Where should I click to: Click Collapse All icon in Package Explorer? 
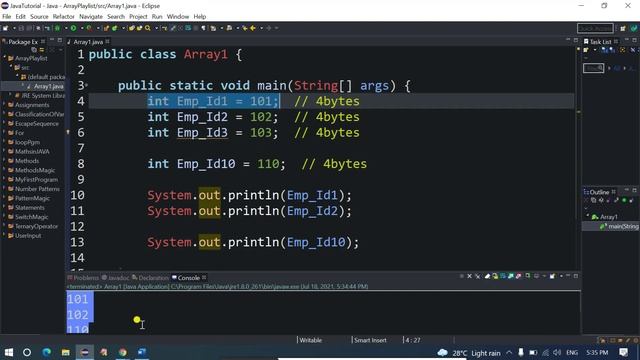34,50
